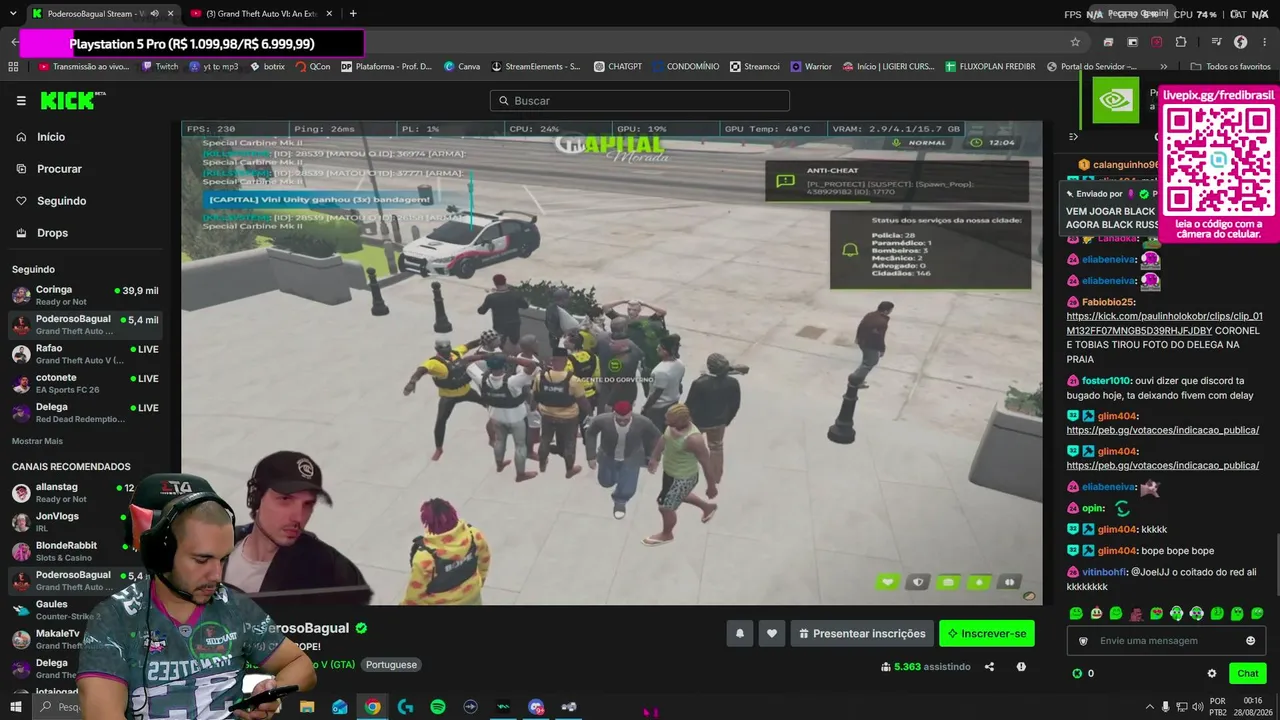Open the browser profile avatar icon

coord(1240,42)
